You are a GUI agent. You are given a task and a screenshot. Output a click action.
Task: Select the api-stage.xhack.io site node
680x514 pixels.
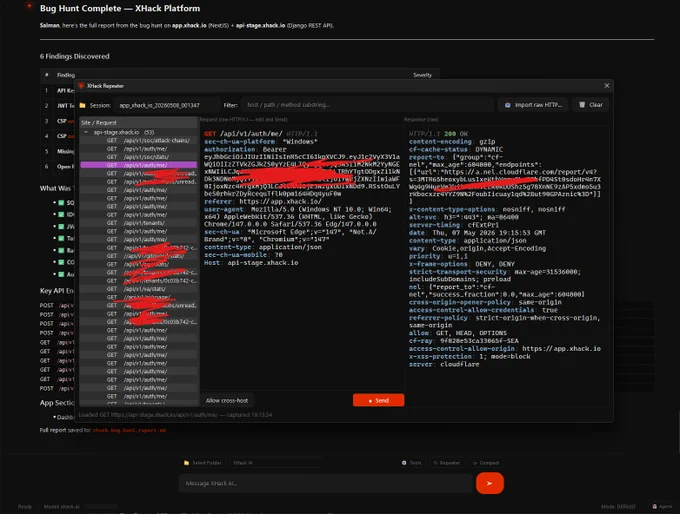tap(124, 132)
